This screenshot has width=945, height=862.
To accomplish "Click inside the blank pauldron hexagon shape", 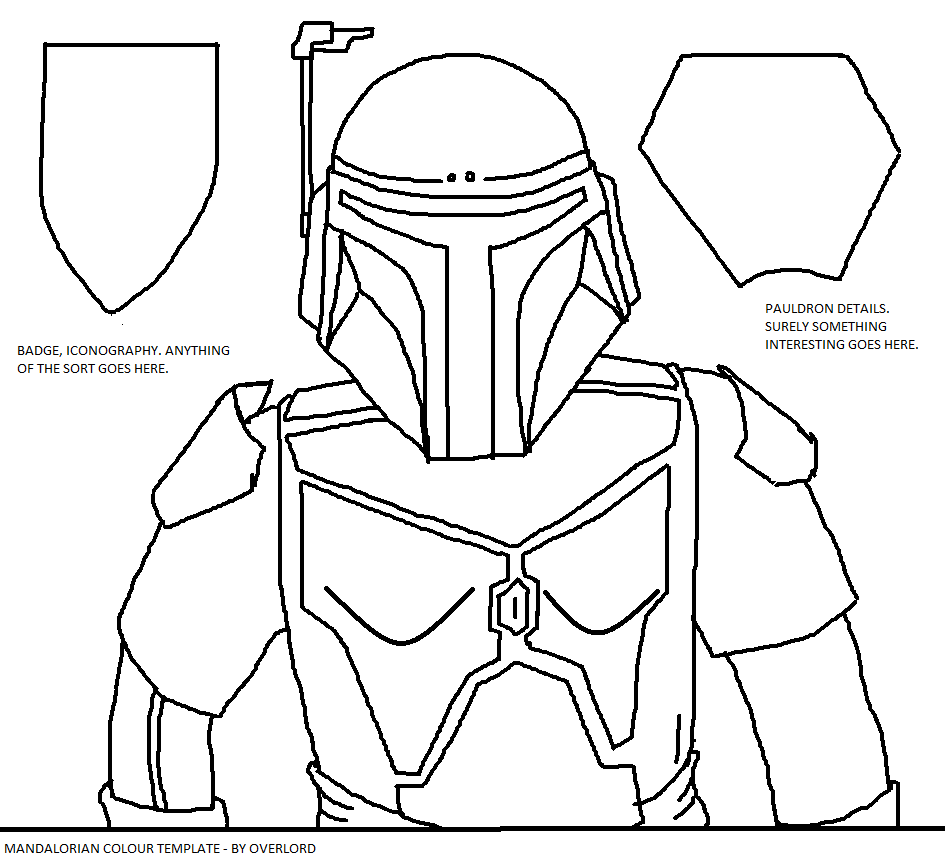I will pos(768,165).
